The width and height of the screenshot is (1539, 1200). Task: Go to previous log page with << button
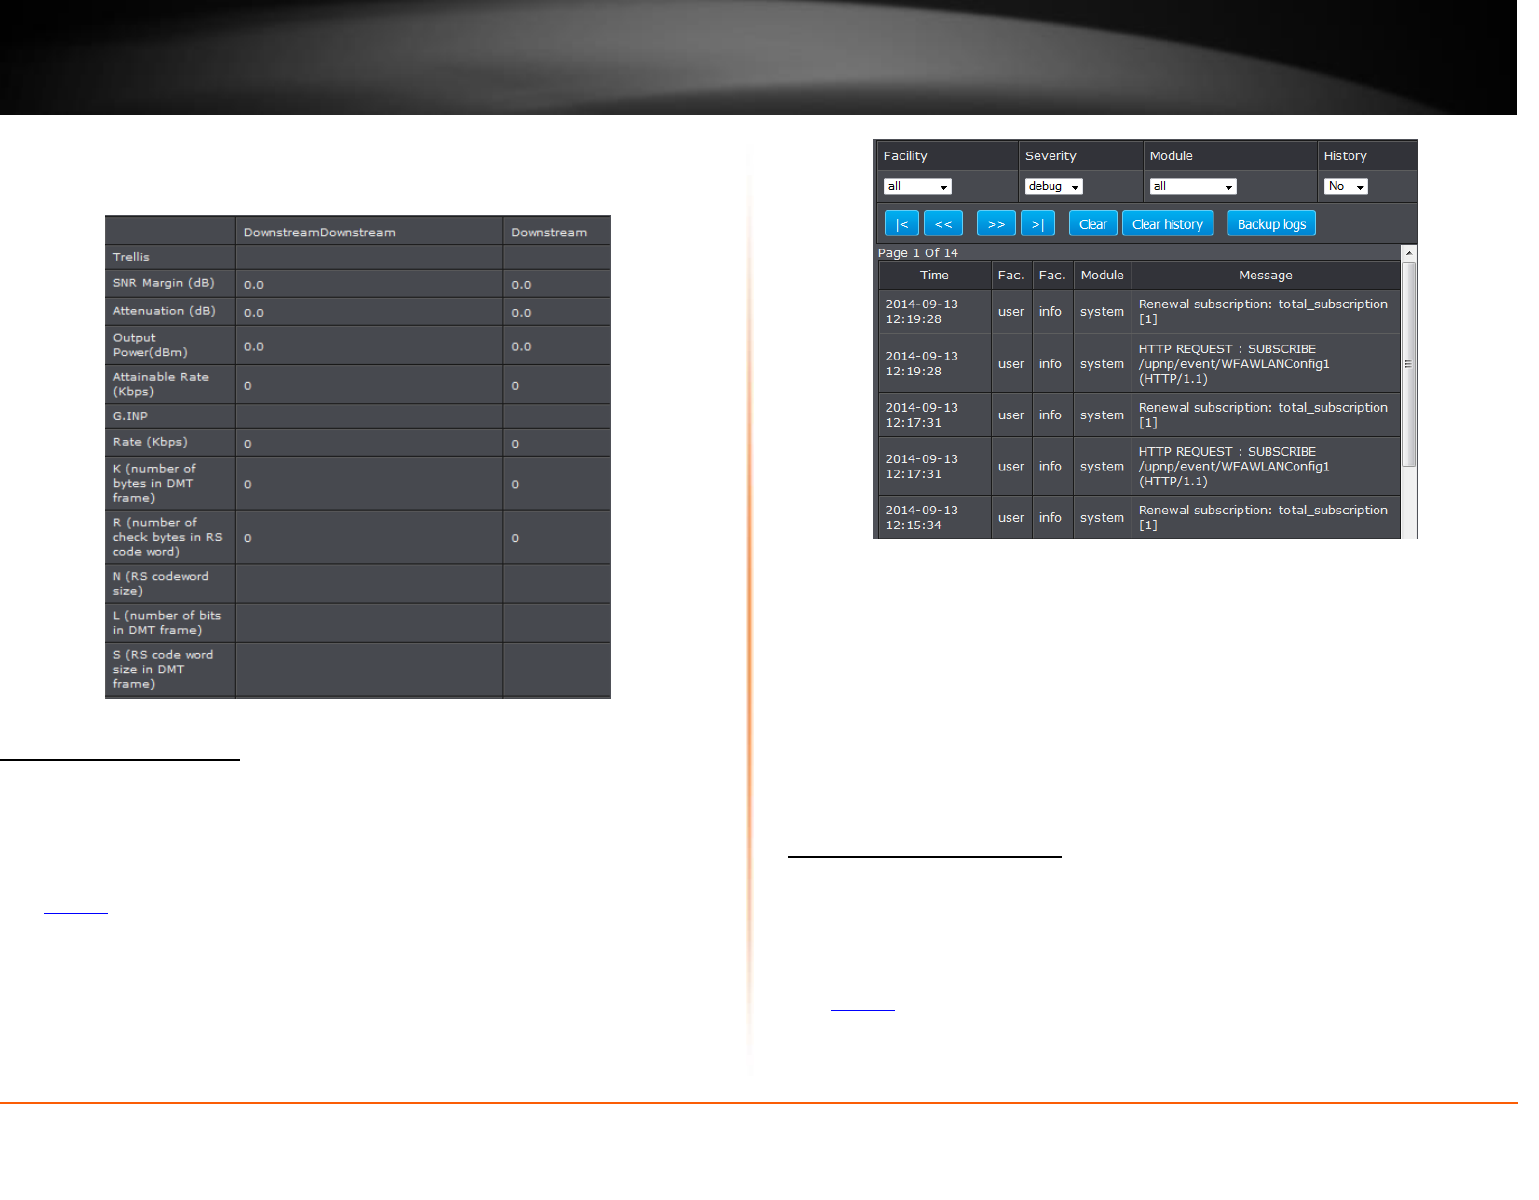coord(943,224)
